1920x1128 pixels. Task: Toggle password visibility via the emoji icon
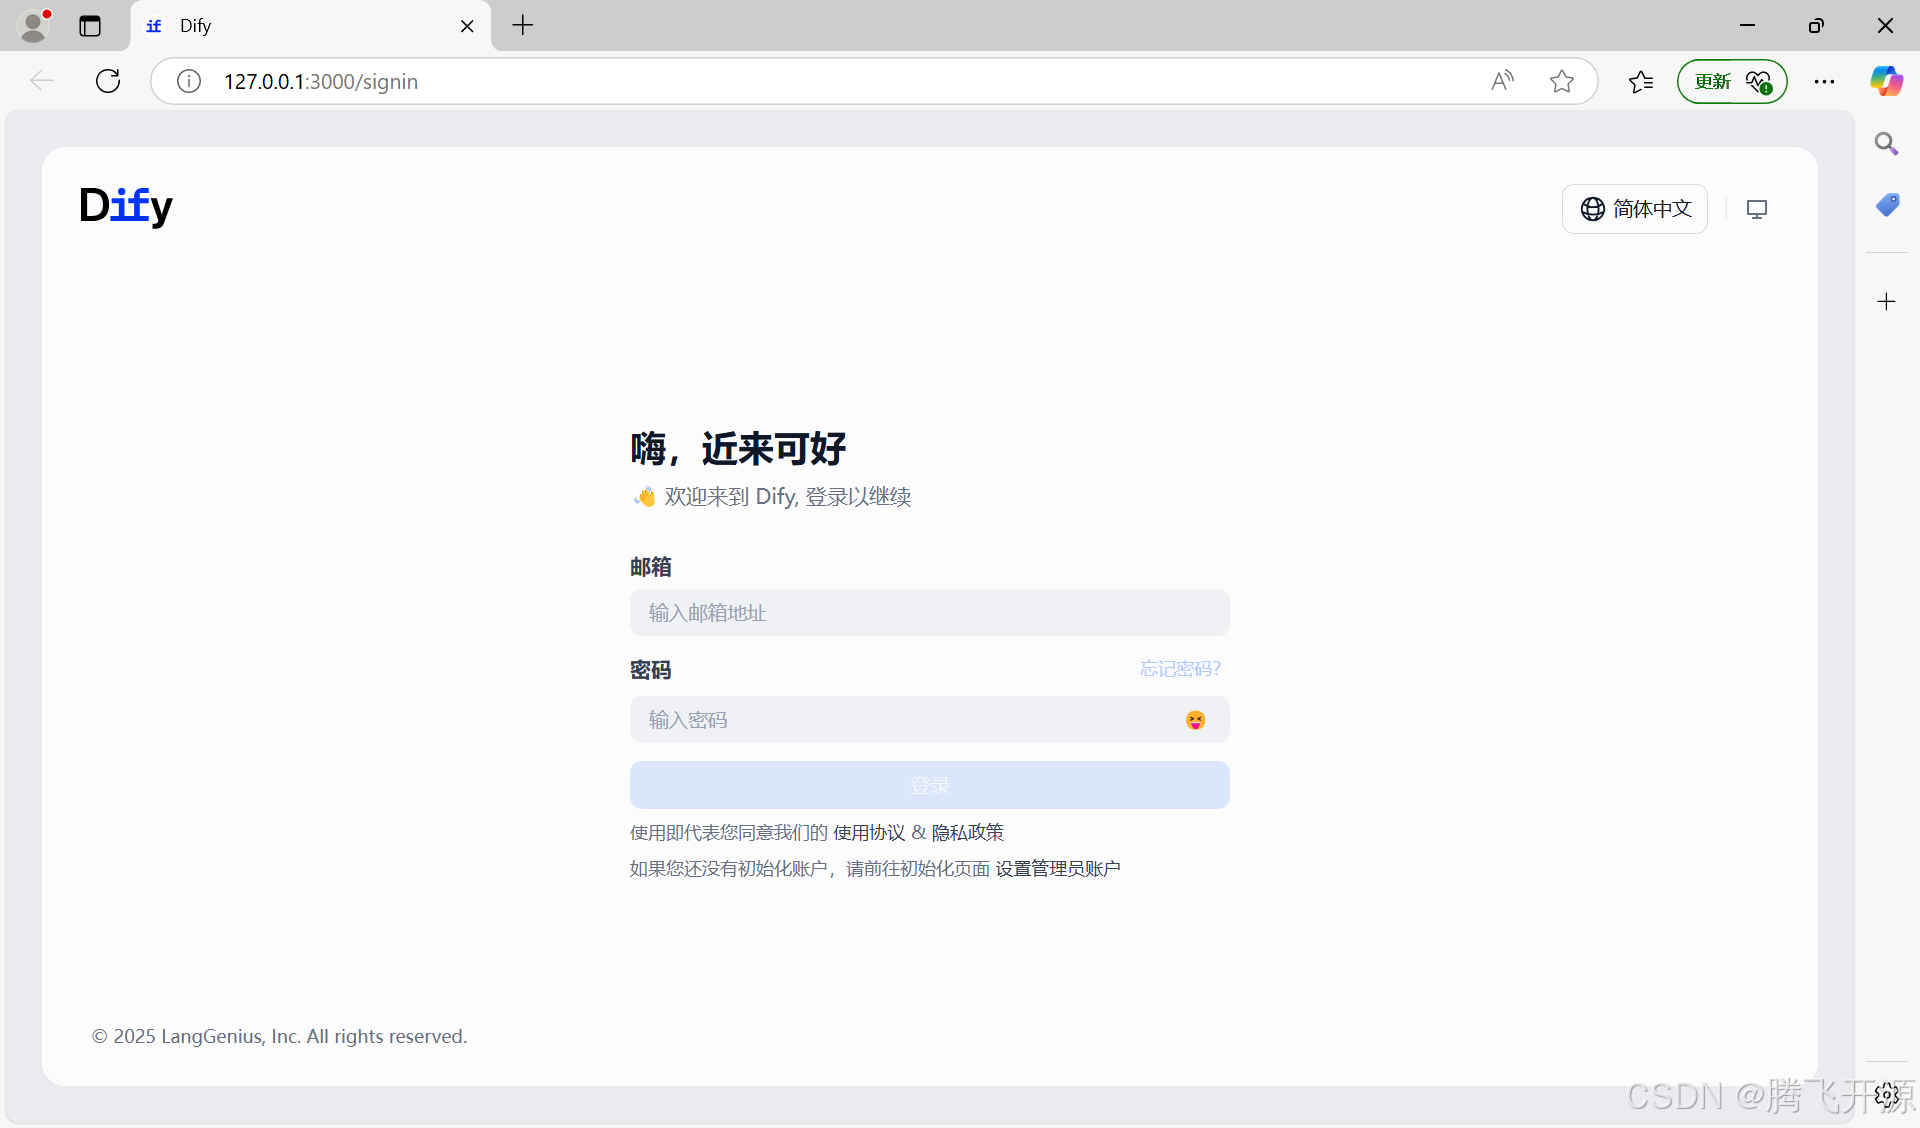click(x=1195, y=719)
